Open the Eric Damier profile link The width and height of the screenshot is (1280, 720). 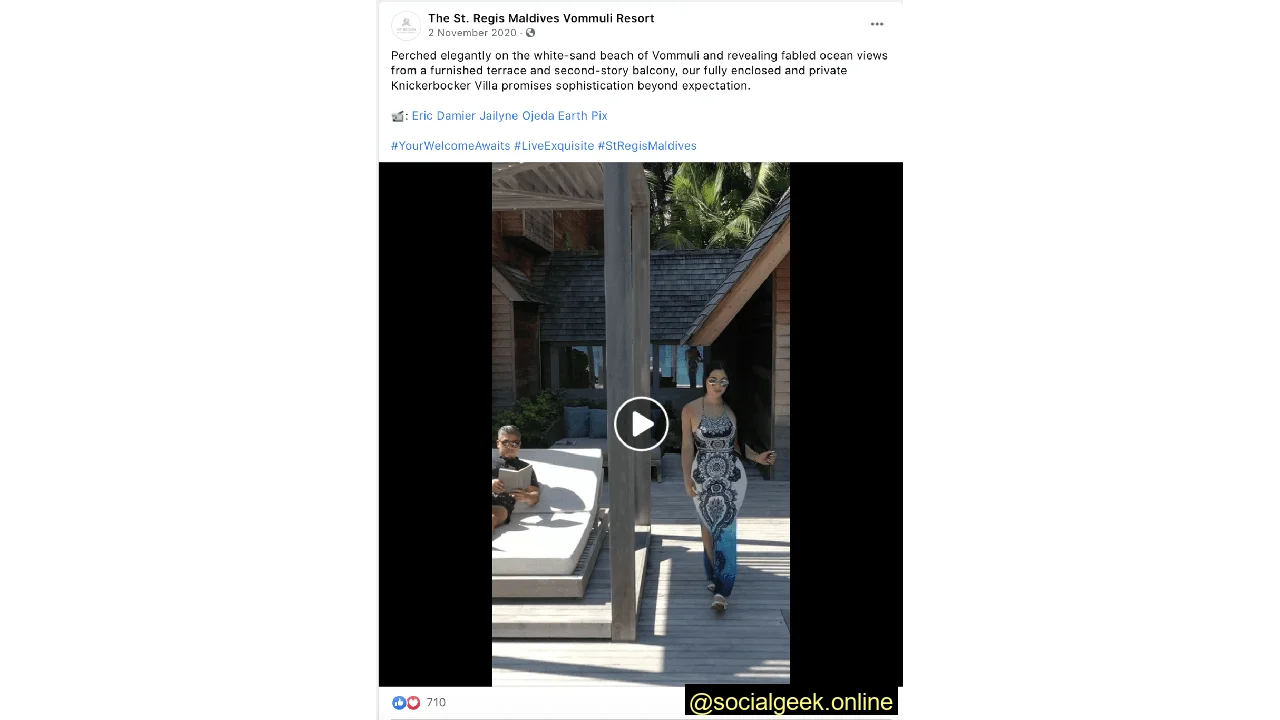click(x=444, y=116)
